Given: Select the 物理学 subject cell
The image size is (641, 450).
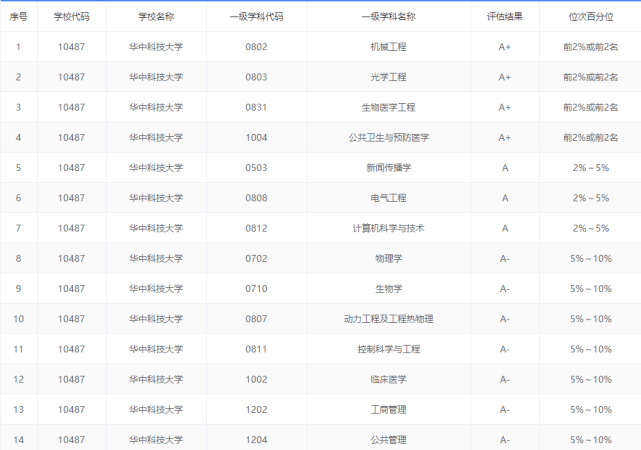Looking at the screenshot, I should pyautogui.click(x=388, y=259).
